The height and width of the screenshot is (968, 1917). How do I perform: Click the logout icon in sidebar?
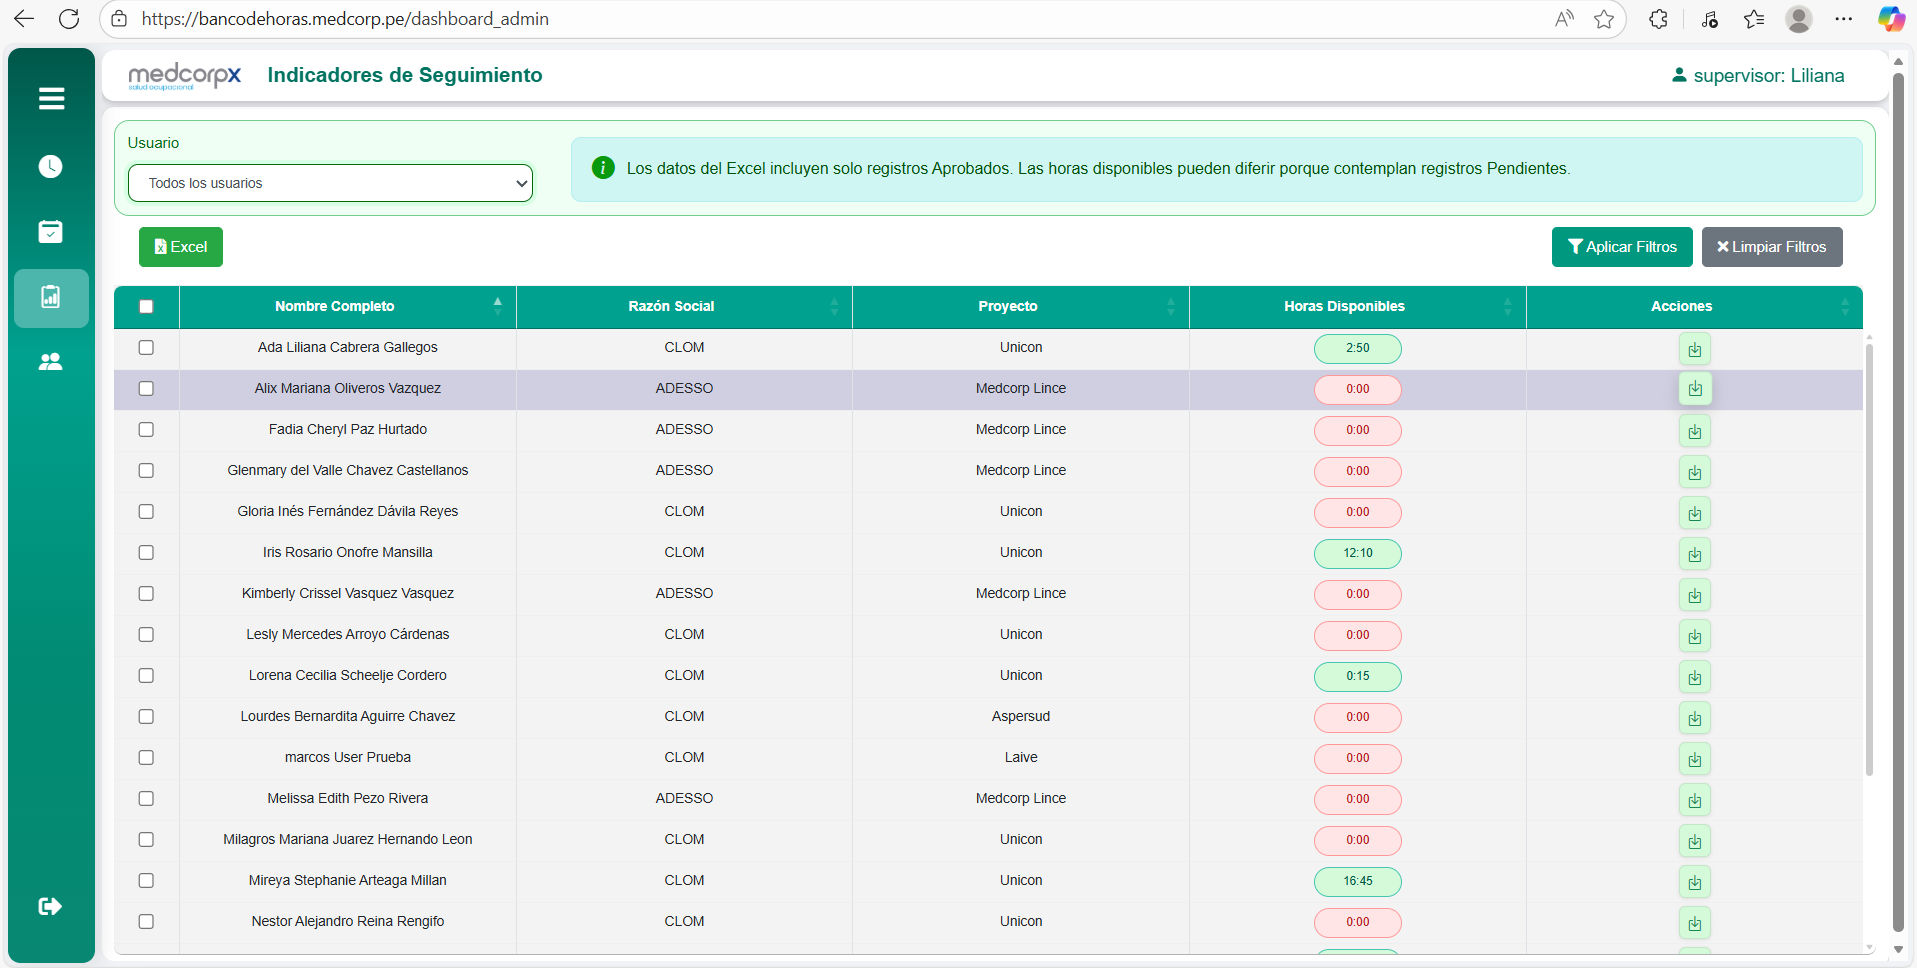tap(50, 906)
